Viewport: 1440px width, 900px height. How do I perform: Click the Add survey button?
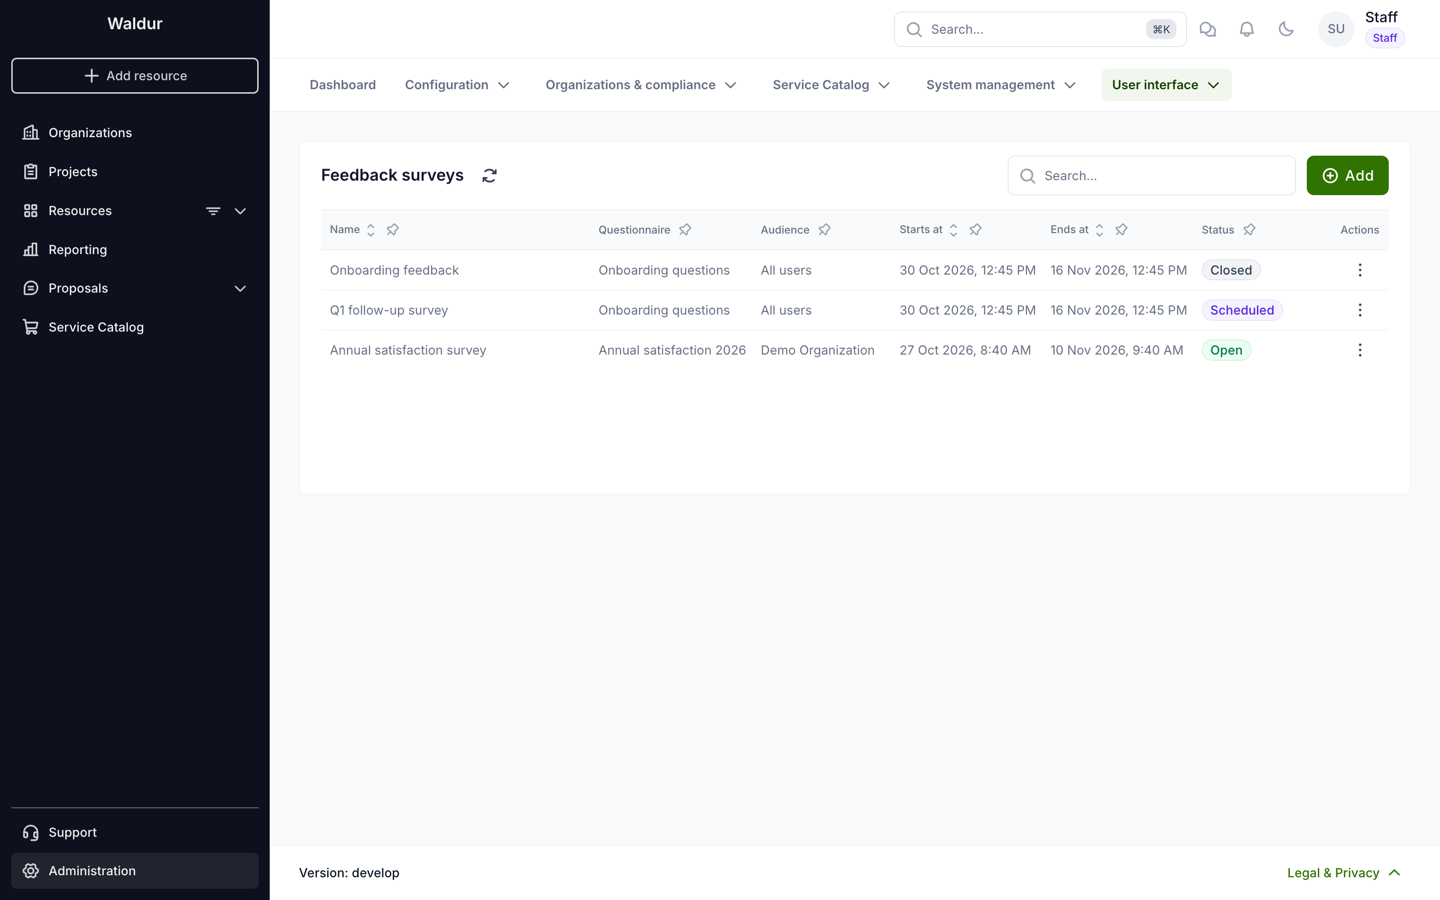coord(1347,176)
